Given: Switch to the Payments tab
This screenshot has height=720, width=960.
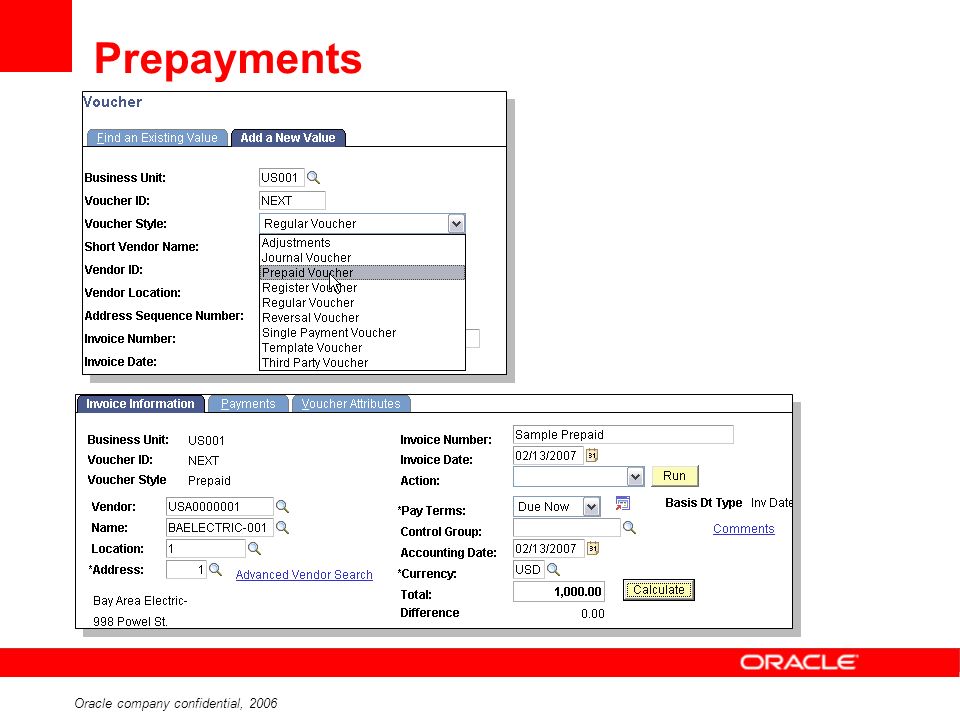Looking at the screenshot, I should [x=248, y=404].
